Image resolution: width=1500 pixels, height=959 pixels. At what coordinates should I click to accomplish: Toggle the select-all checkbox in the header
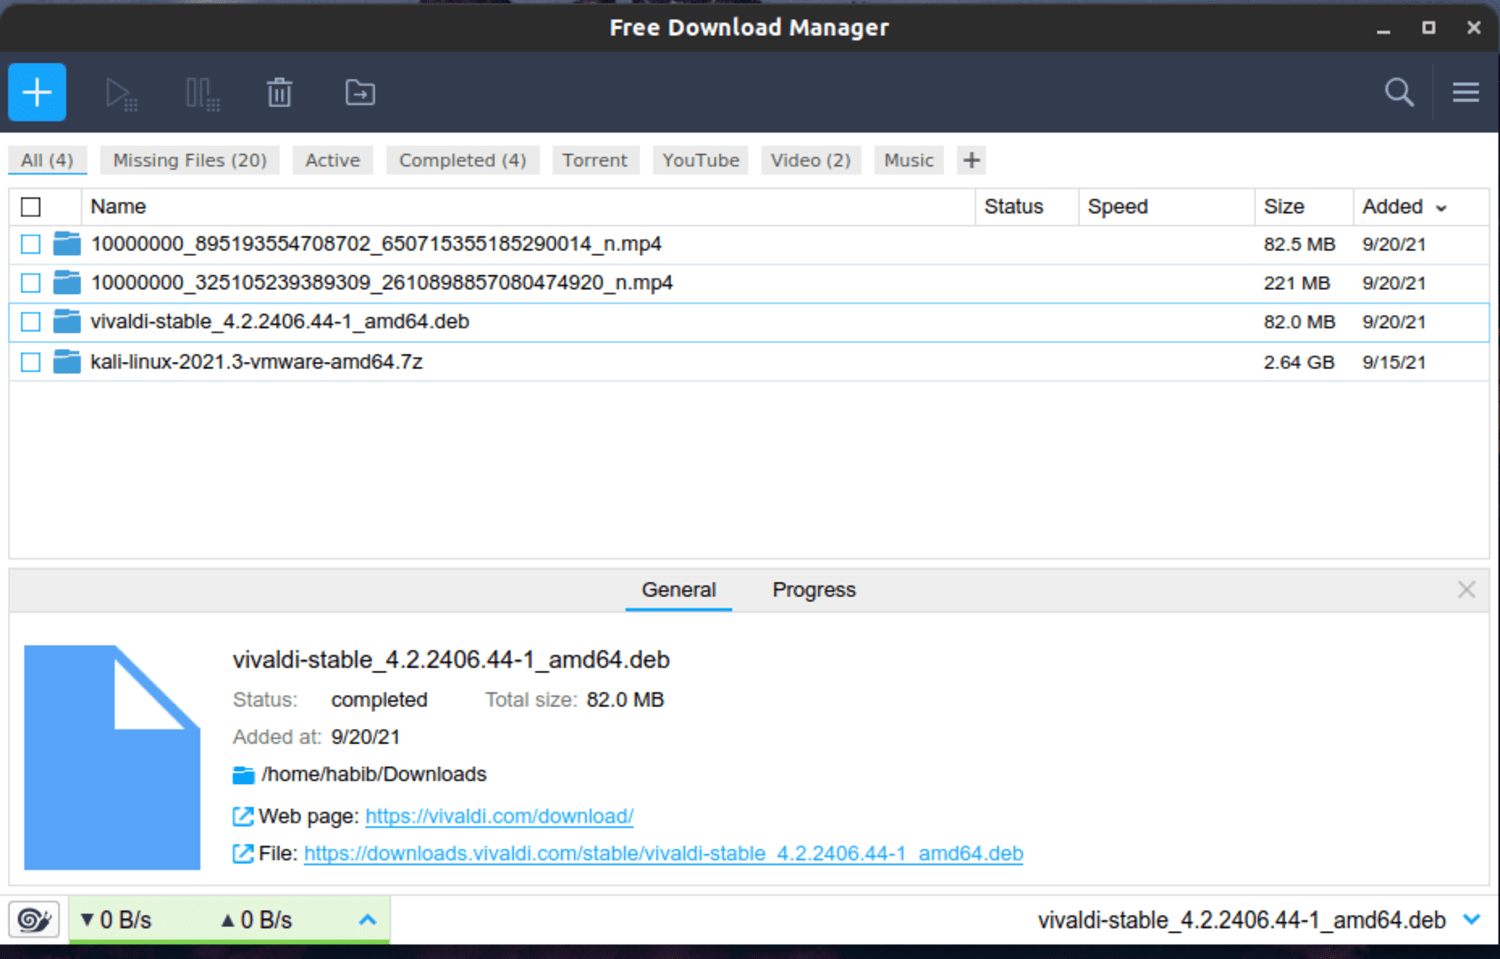(31, 207)
